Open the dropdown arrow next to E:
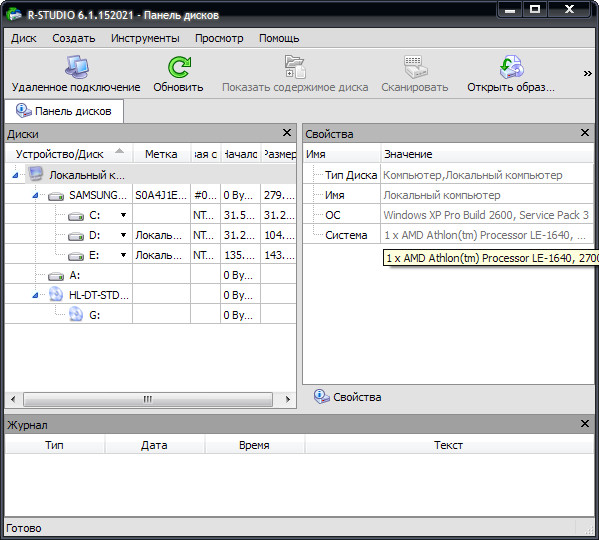Image resolution: width=599 pixels, height=540 pixels. click(123, 255)
